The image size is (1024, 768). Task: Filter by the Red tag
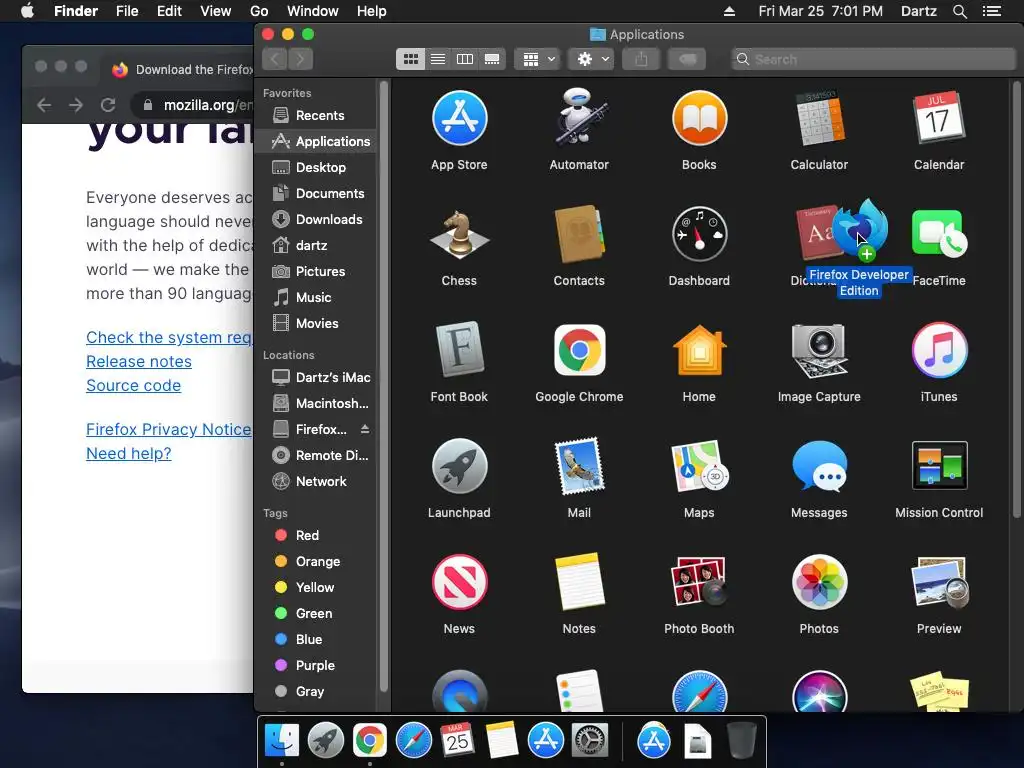316,536
